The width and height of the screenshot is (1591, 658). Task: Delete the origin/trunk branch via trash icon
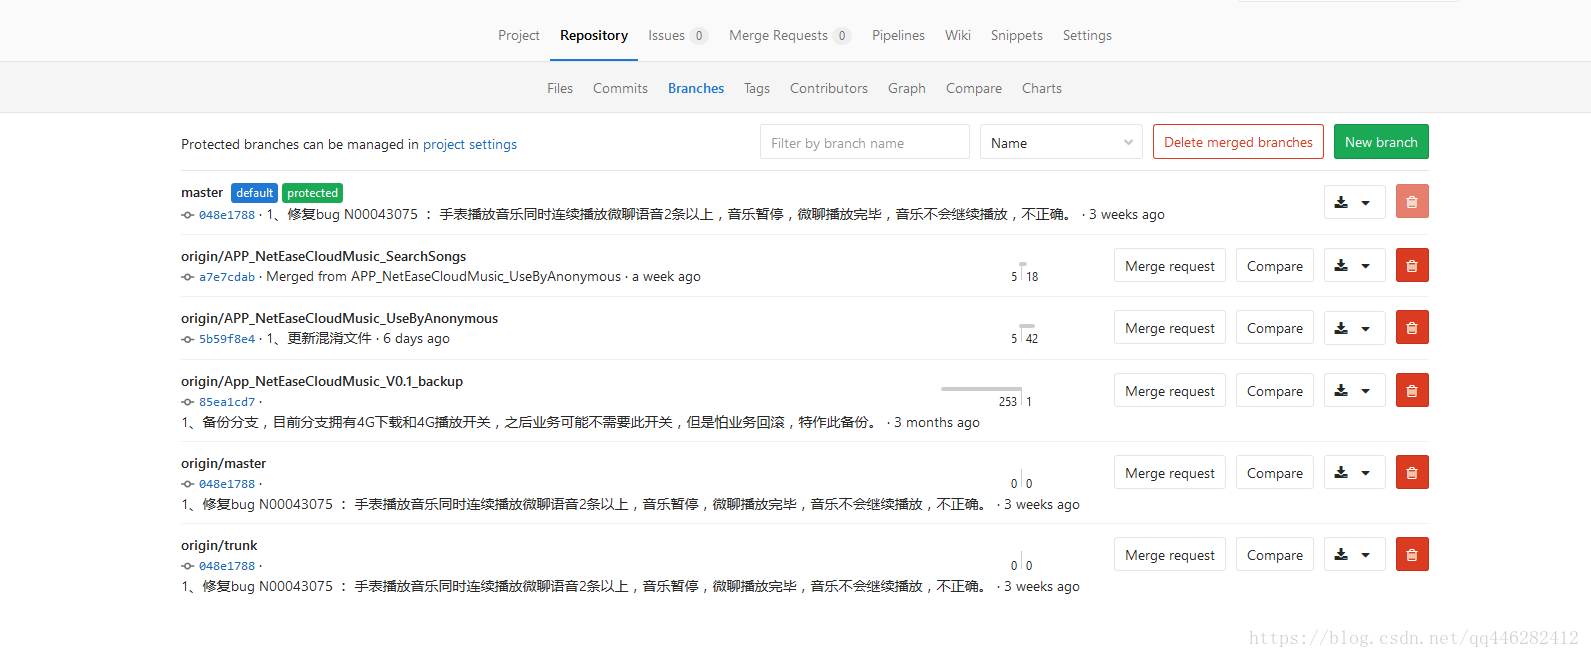1412,555
